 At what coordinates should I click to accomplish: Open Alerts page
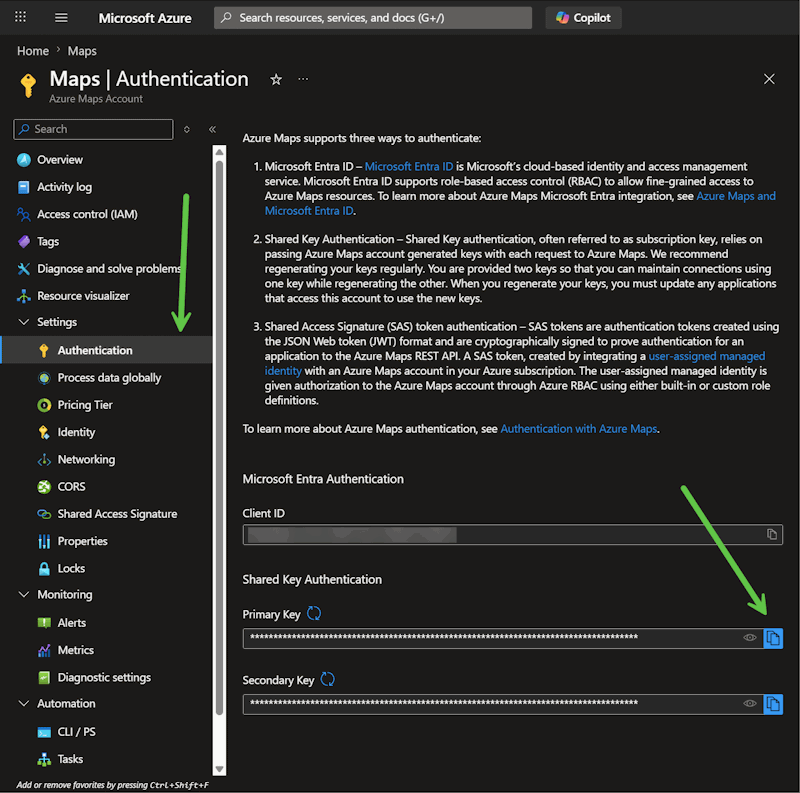[x=71, y=623]
